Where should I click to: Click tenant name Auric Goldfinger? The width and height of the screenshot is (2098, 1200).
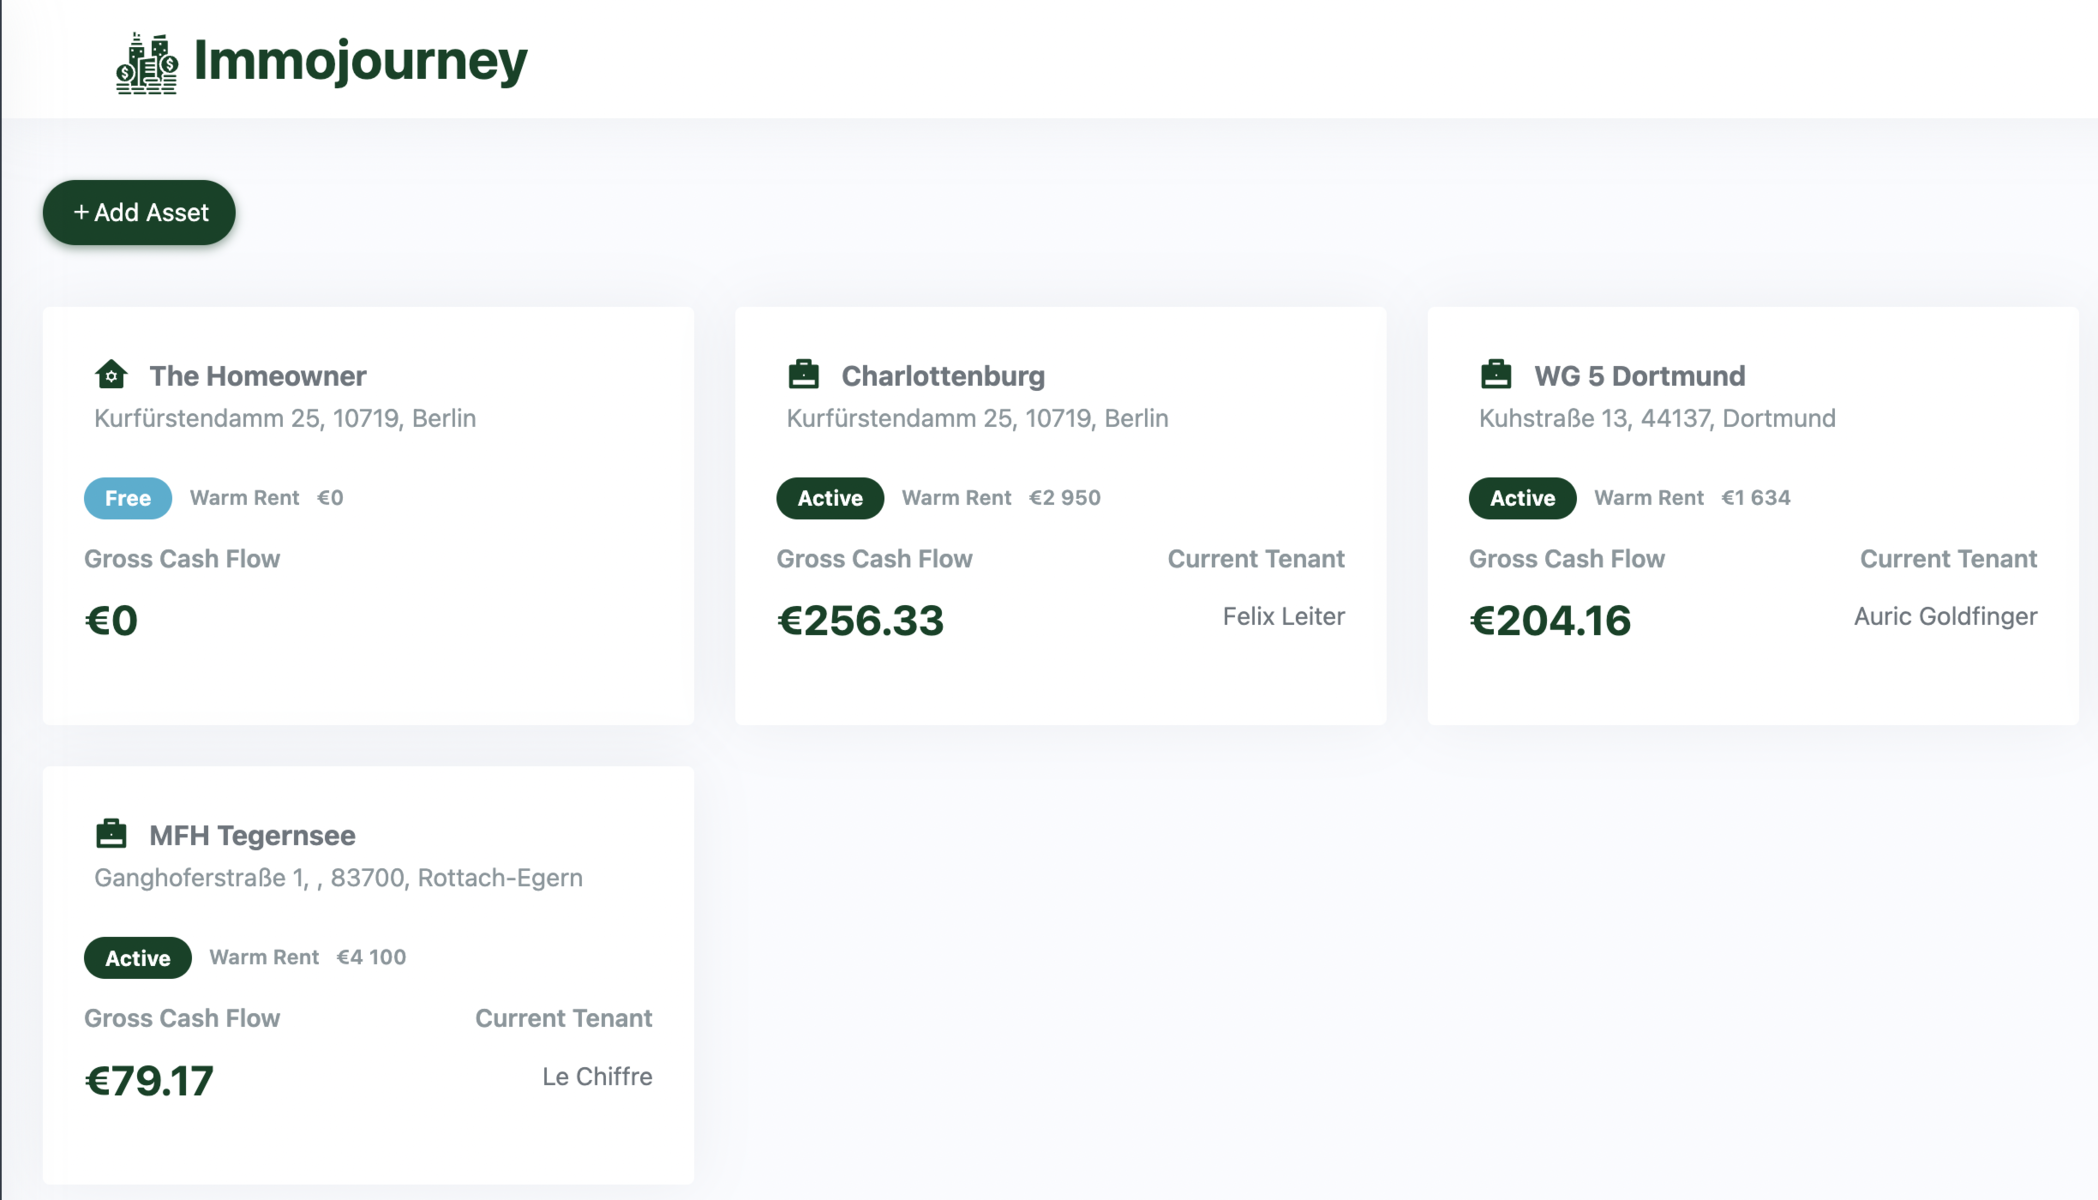(1946, 616)
